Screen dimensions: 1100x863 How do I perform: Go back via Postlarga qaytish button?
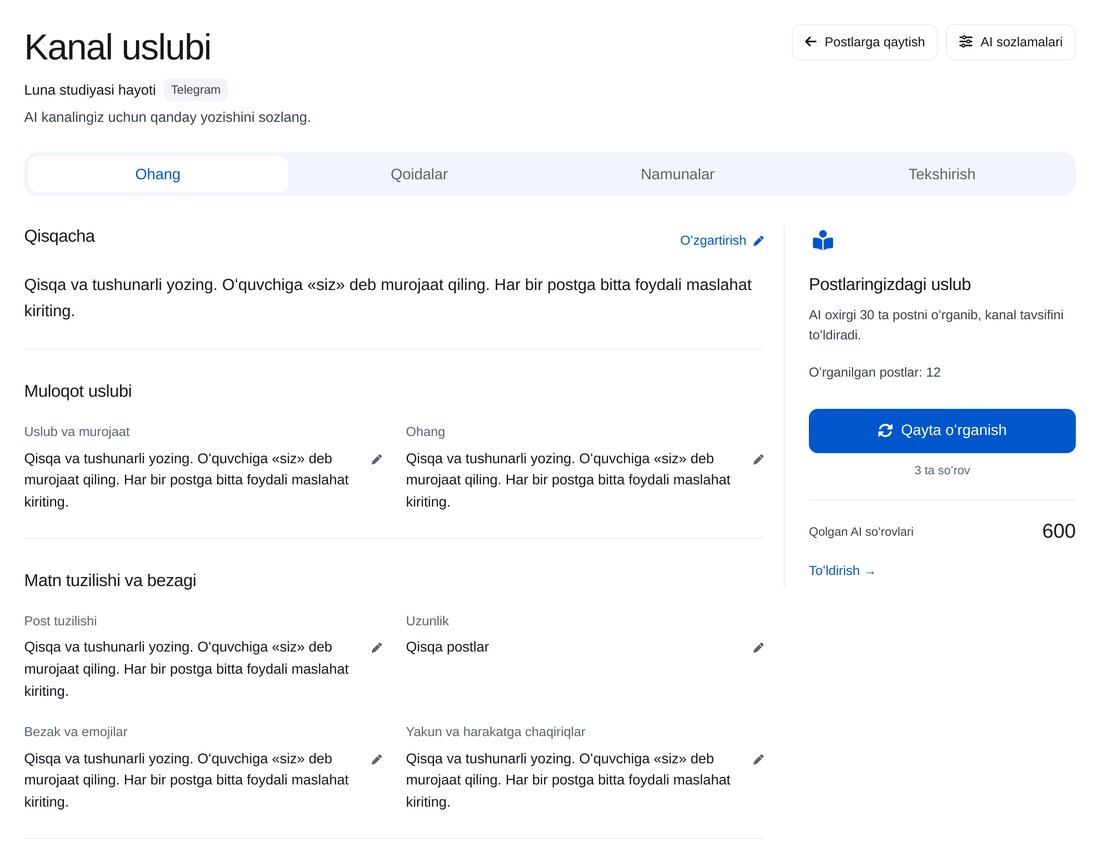click(x=864, y=42)
